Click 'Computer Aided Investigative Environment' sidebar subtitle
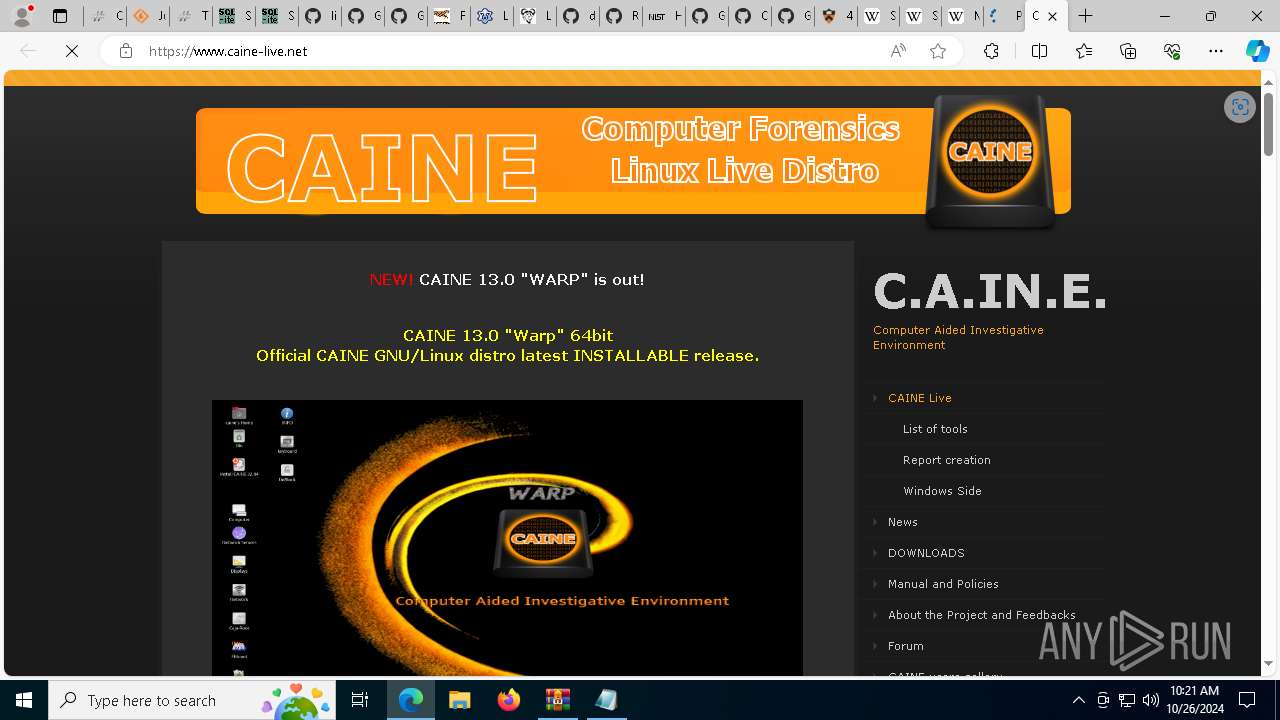Image resolution: width=1280 pixels, height=720 pixels. click(x=958, y=337)
